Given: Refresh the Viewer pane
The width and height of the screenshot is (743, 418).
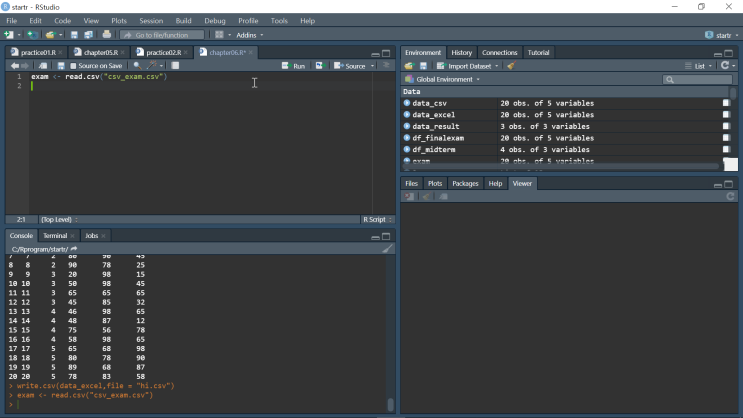Looking at the screenshot, I should click(x=730, y=196).
